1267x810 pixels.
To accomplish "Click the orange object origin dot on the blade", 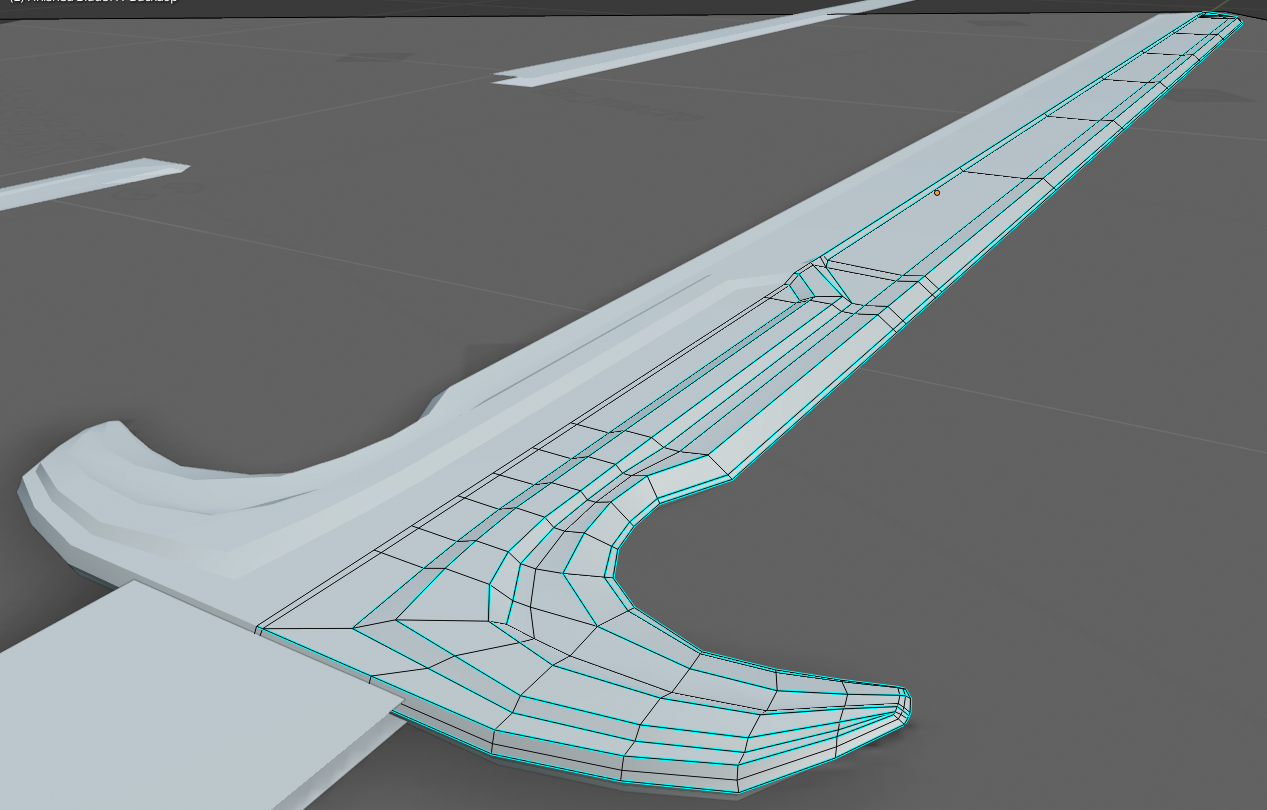I will pos(937,193).
